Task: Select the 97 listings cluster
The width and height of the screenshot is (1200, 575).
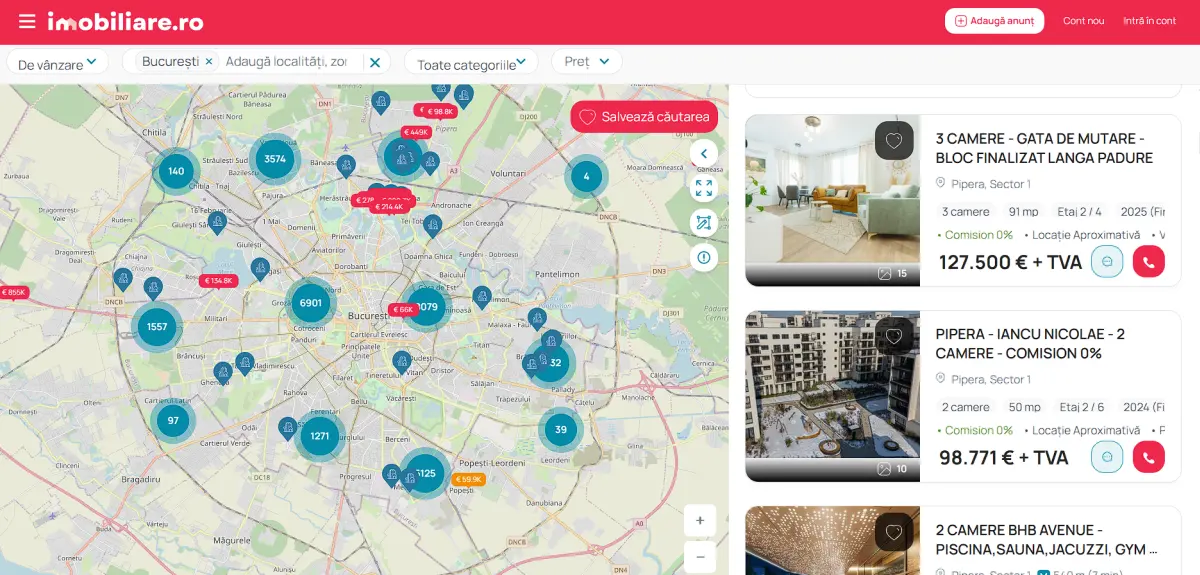Action: click(x=173, y=420)
